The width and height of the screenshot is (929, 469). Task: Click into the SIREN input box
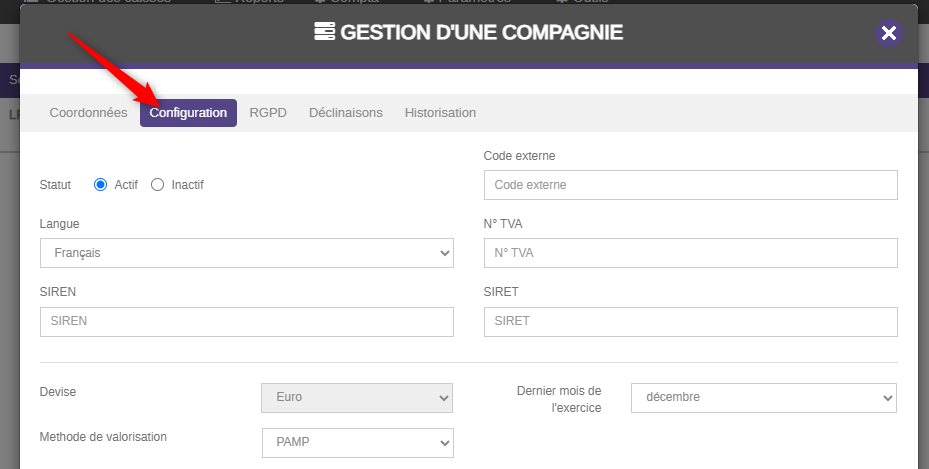[246, 322]
